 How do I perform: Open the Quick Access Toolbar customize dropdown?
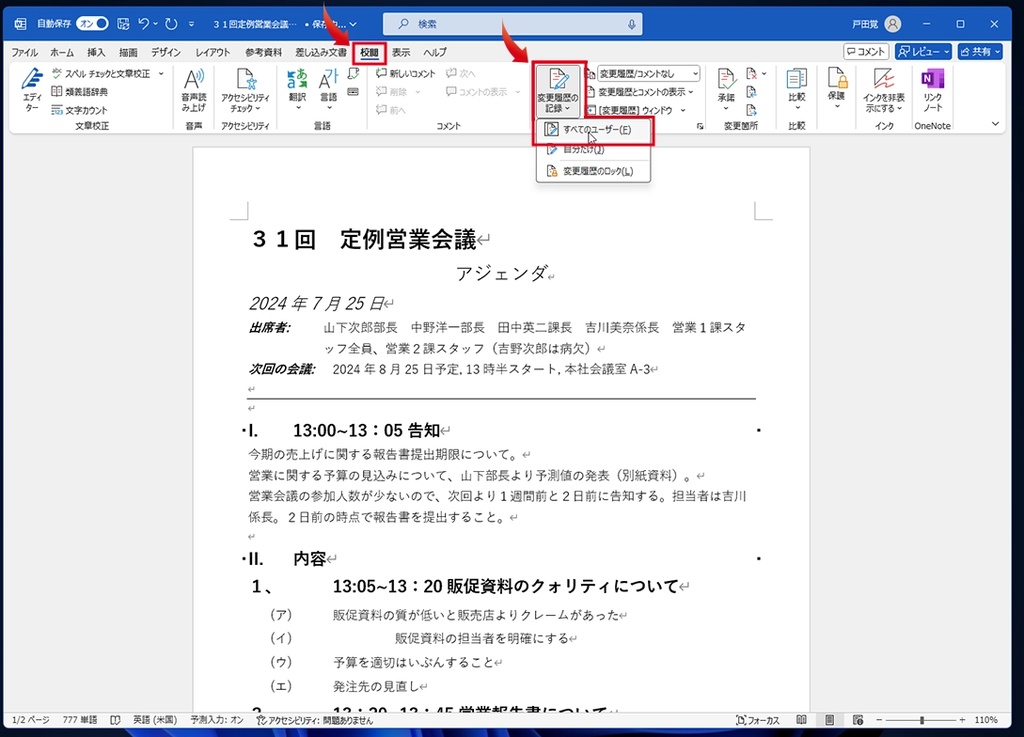(191, 24)
